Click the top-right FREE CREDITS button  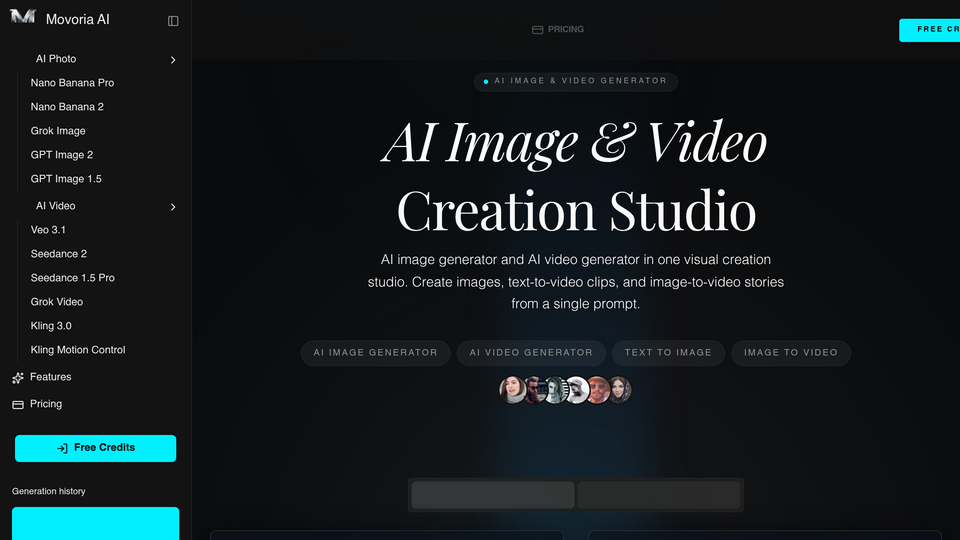[929, 29]
